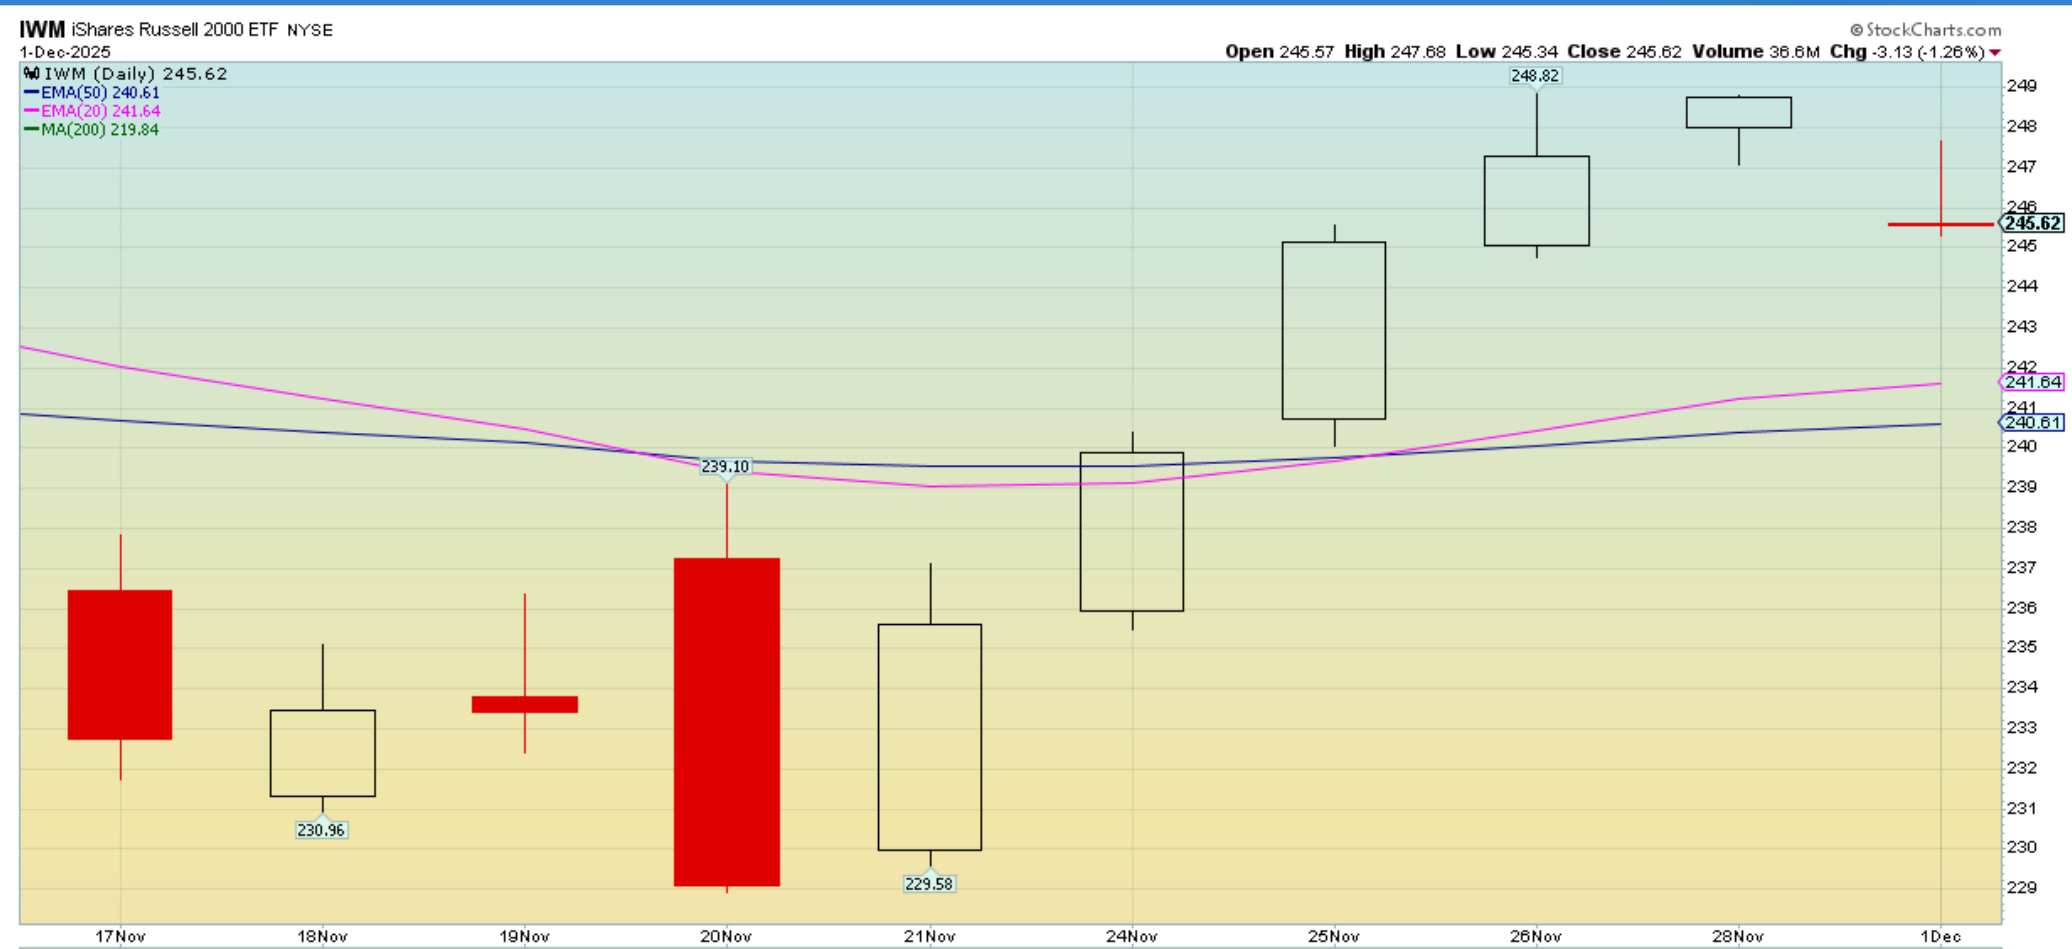The width and height of the screenshot is (2072, 949).
Task: Select the highlighted 245.62 close price tag
Action: [x=2030, y=223]
